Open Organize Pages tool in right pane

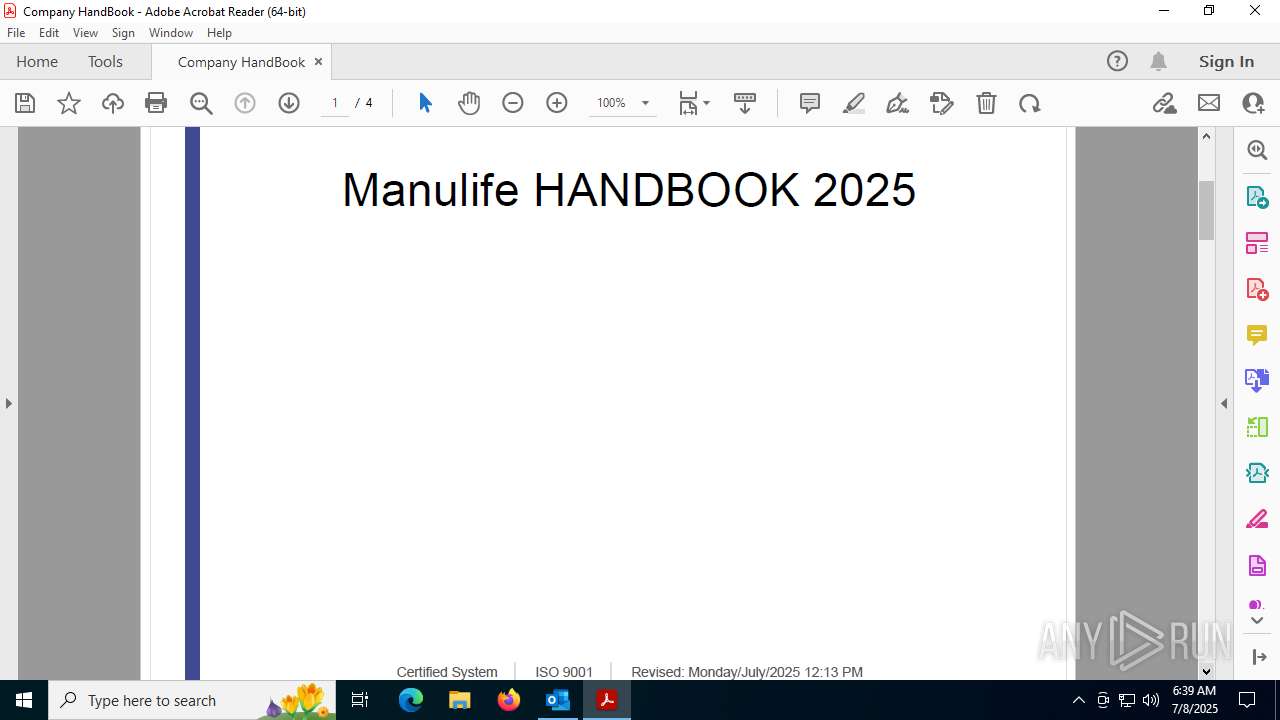1257,243
